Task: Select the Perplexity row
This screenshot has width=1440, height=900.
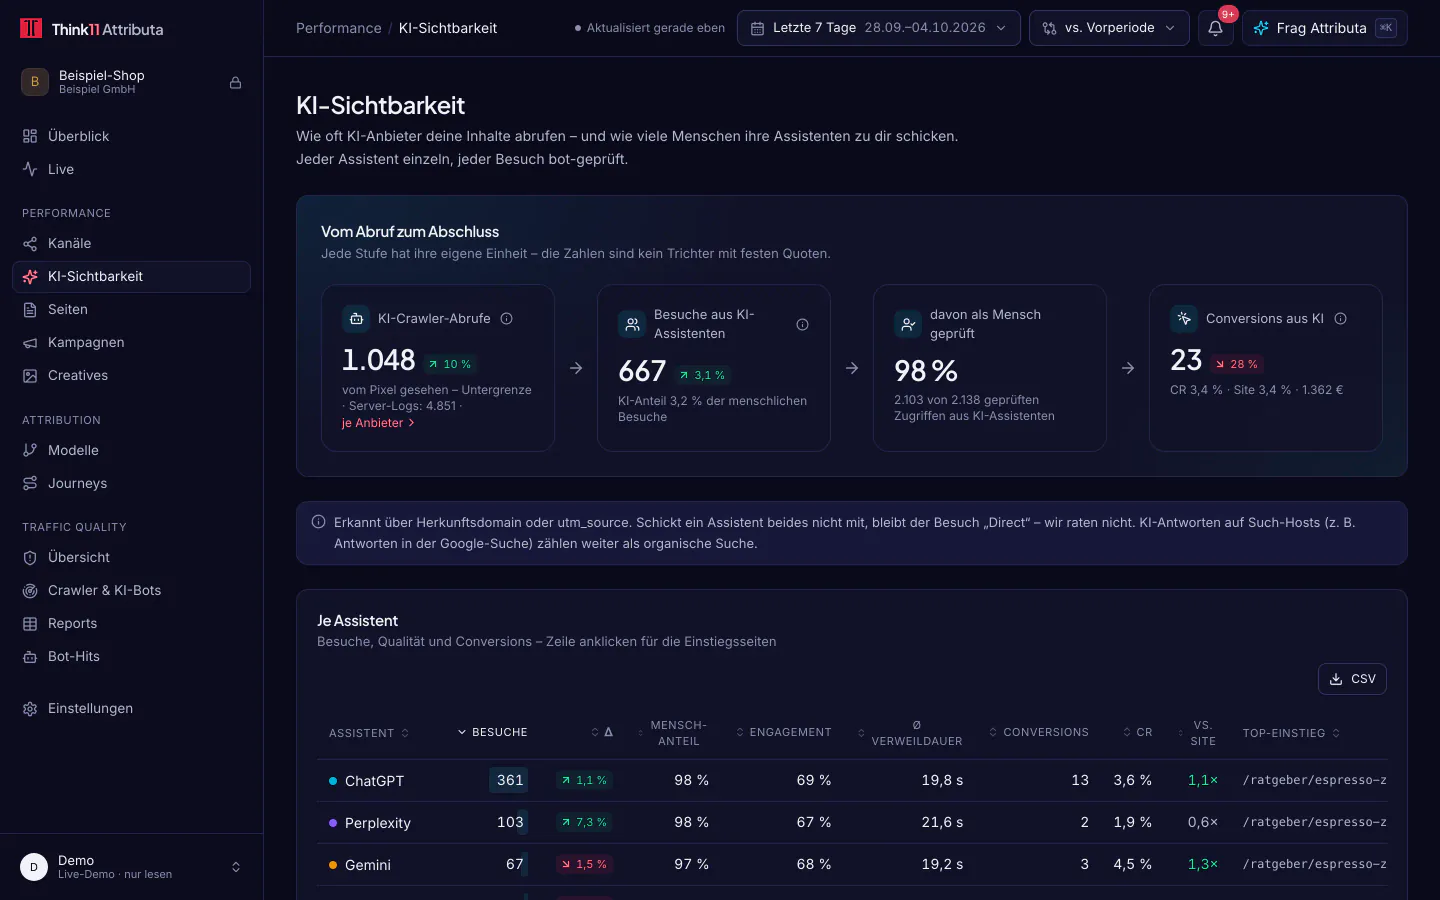Action: click(852, 822)
